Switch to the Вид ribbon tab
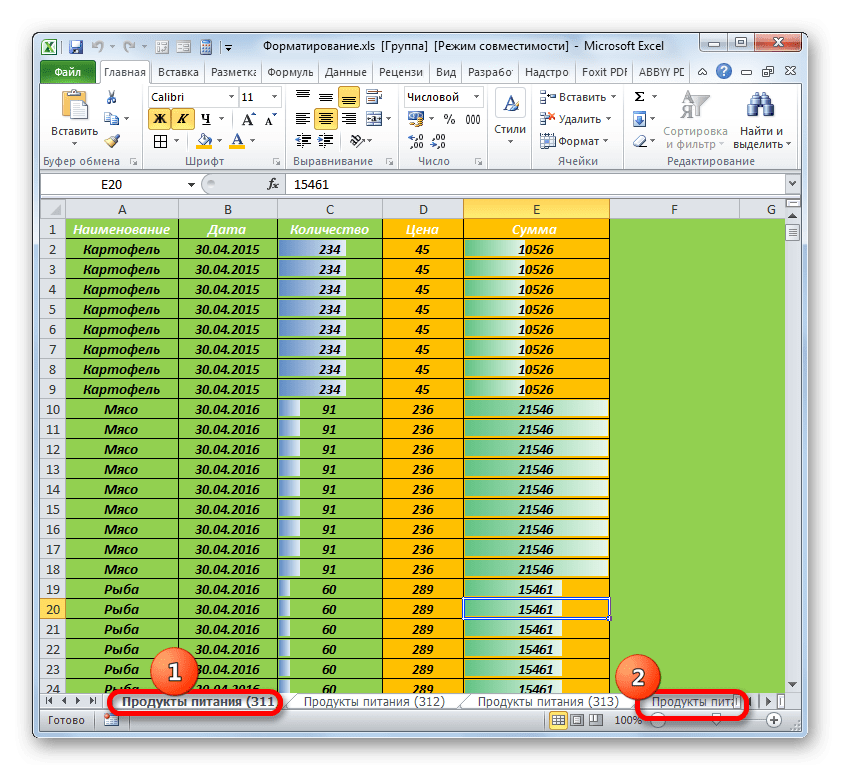The width and height of the screenshot is (841, 771). (x=446, y=72)
